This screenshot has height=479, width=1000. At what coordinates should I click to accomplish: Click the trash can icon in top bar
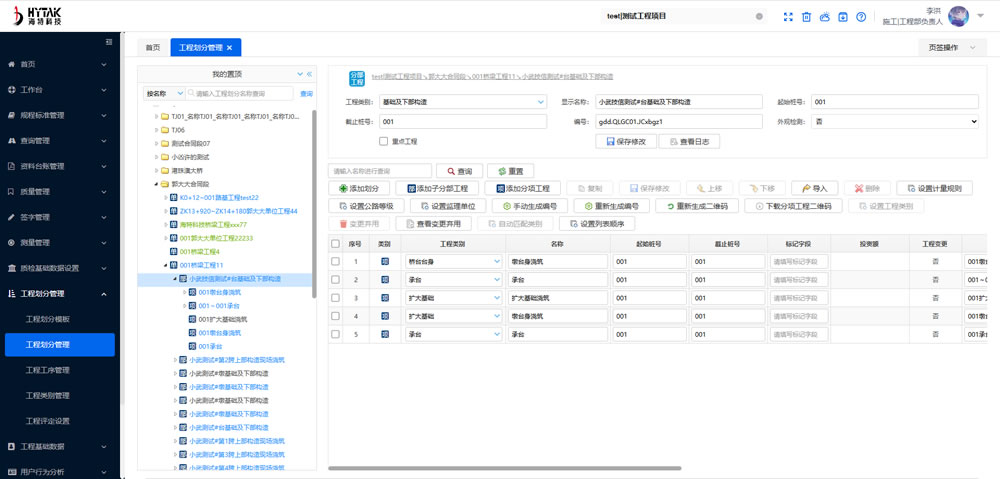[x=806, y=17]
